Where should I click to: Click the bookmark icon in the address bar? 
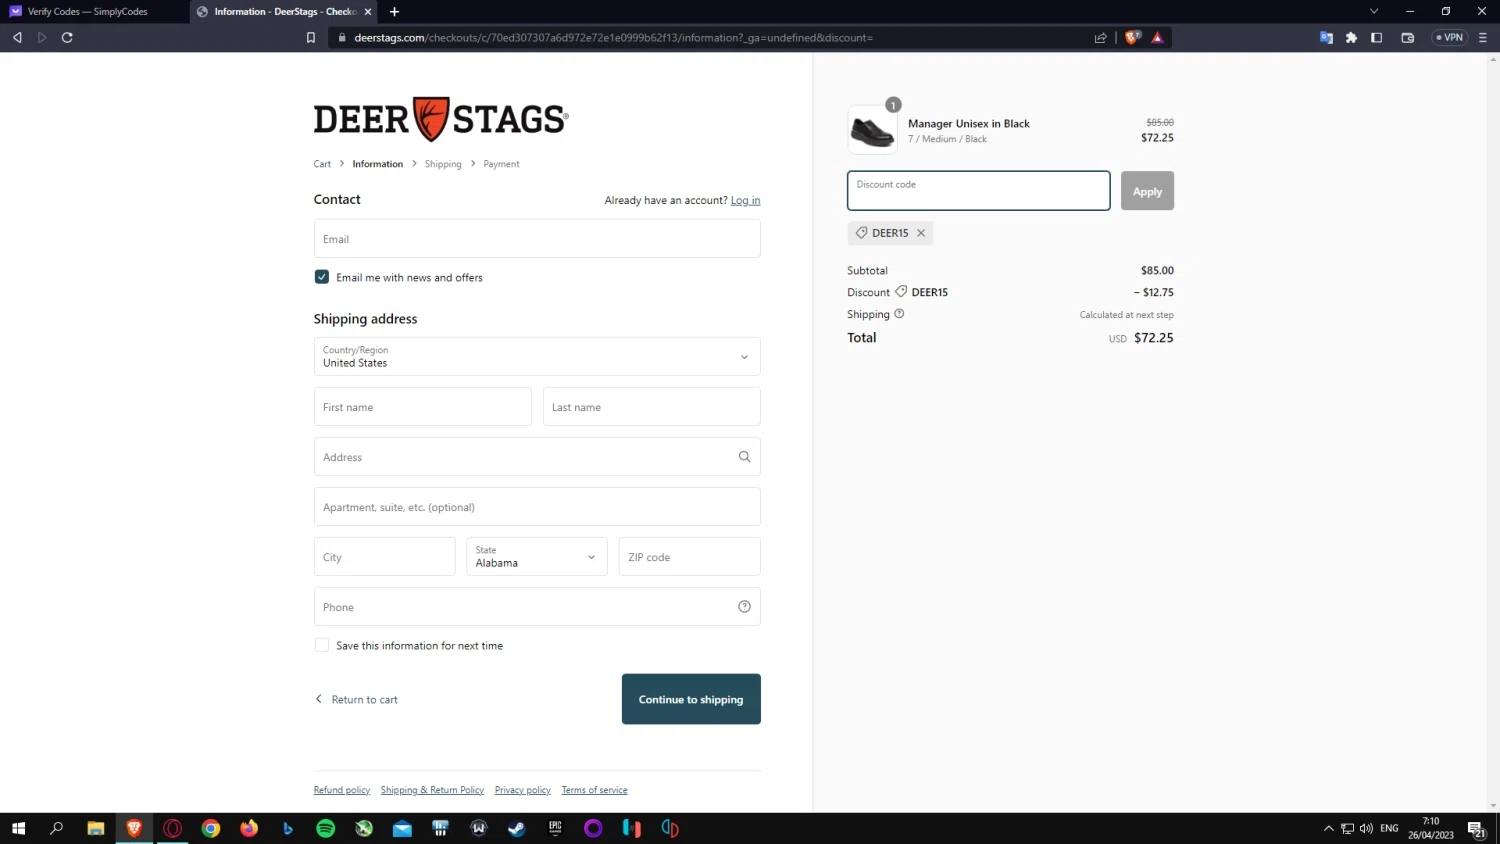click(311, 38)
